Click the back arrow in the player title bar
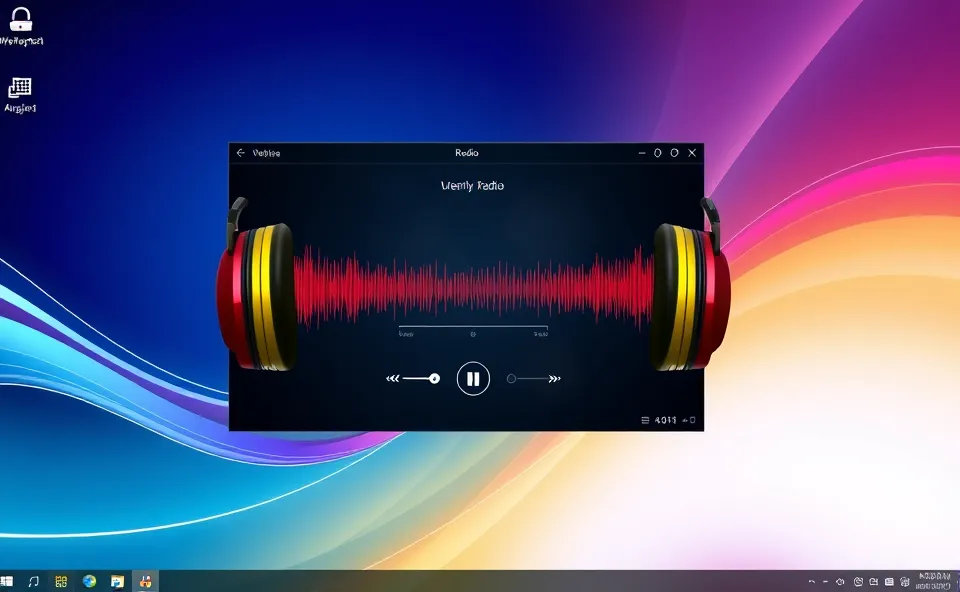Screen dimensions: 960x592 [241, 152]
